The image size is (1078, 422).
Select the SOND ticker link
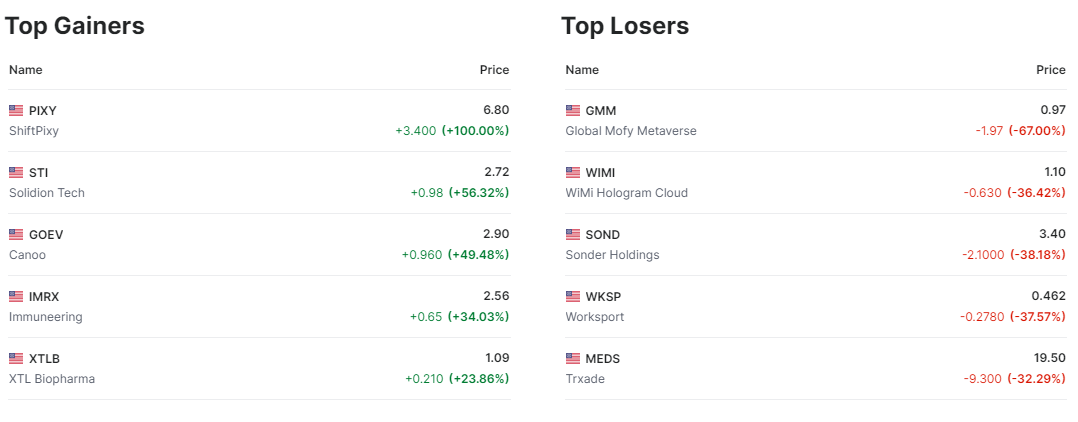602,235
